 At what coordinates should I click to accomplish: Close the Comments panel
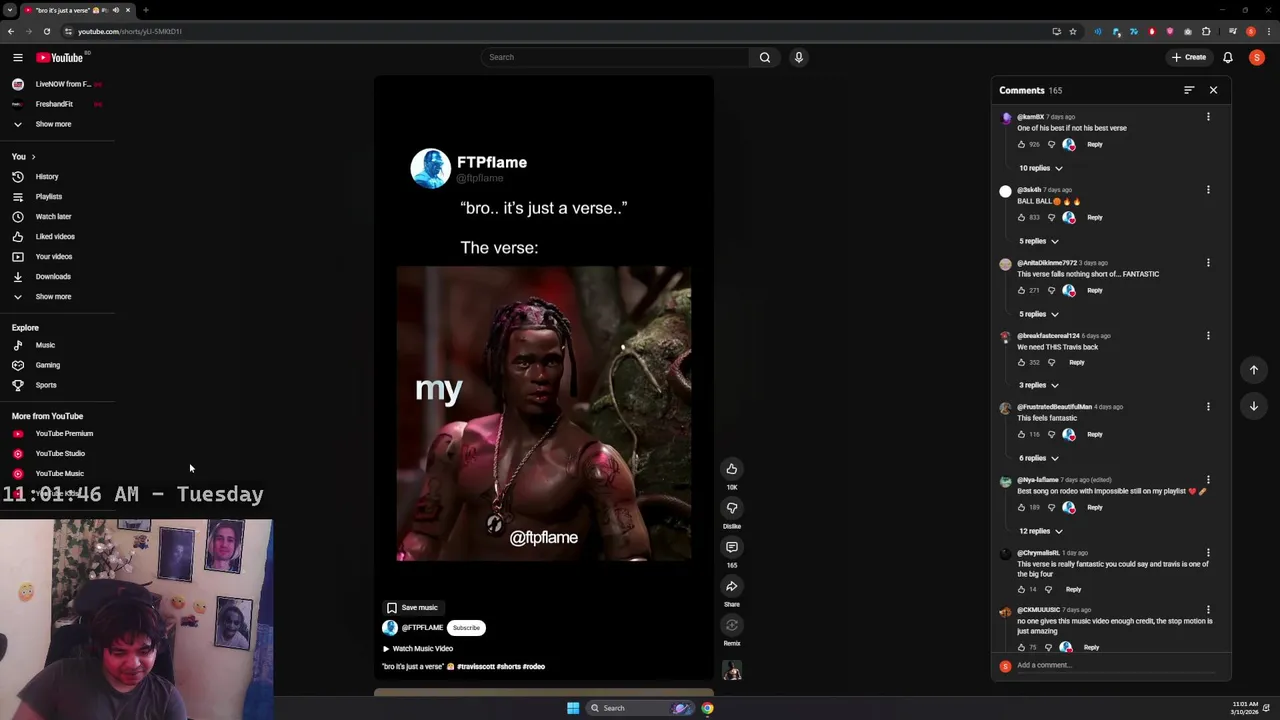click(1213, 90)
